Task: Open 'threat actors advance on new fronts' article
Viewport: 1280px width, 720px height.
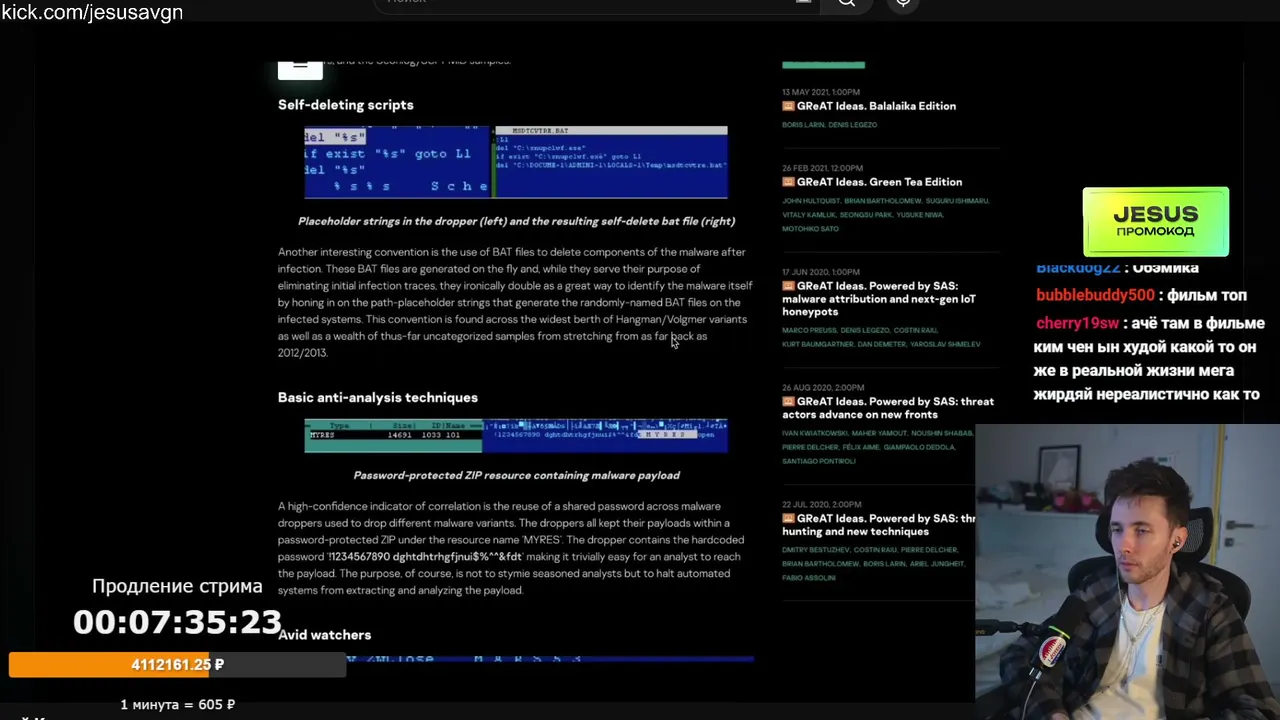Action: point(888,408)
